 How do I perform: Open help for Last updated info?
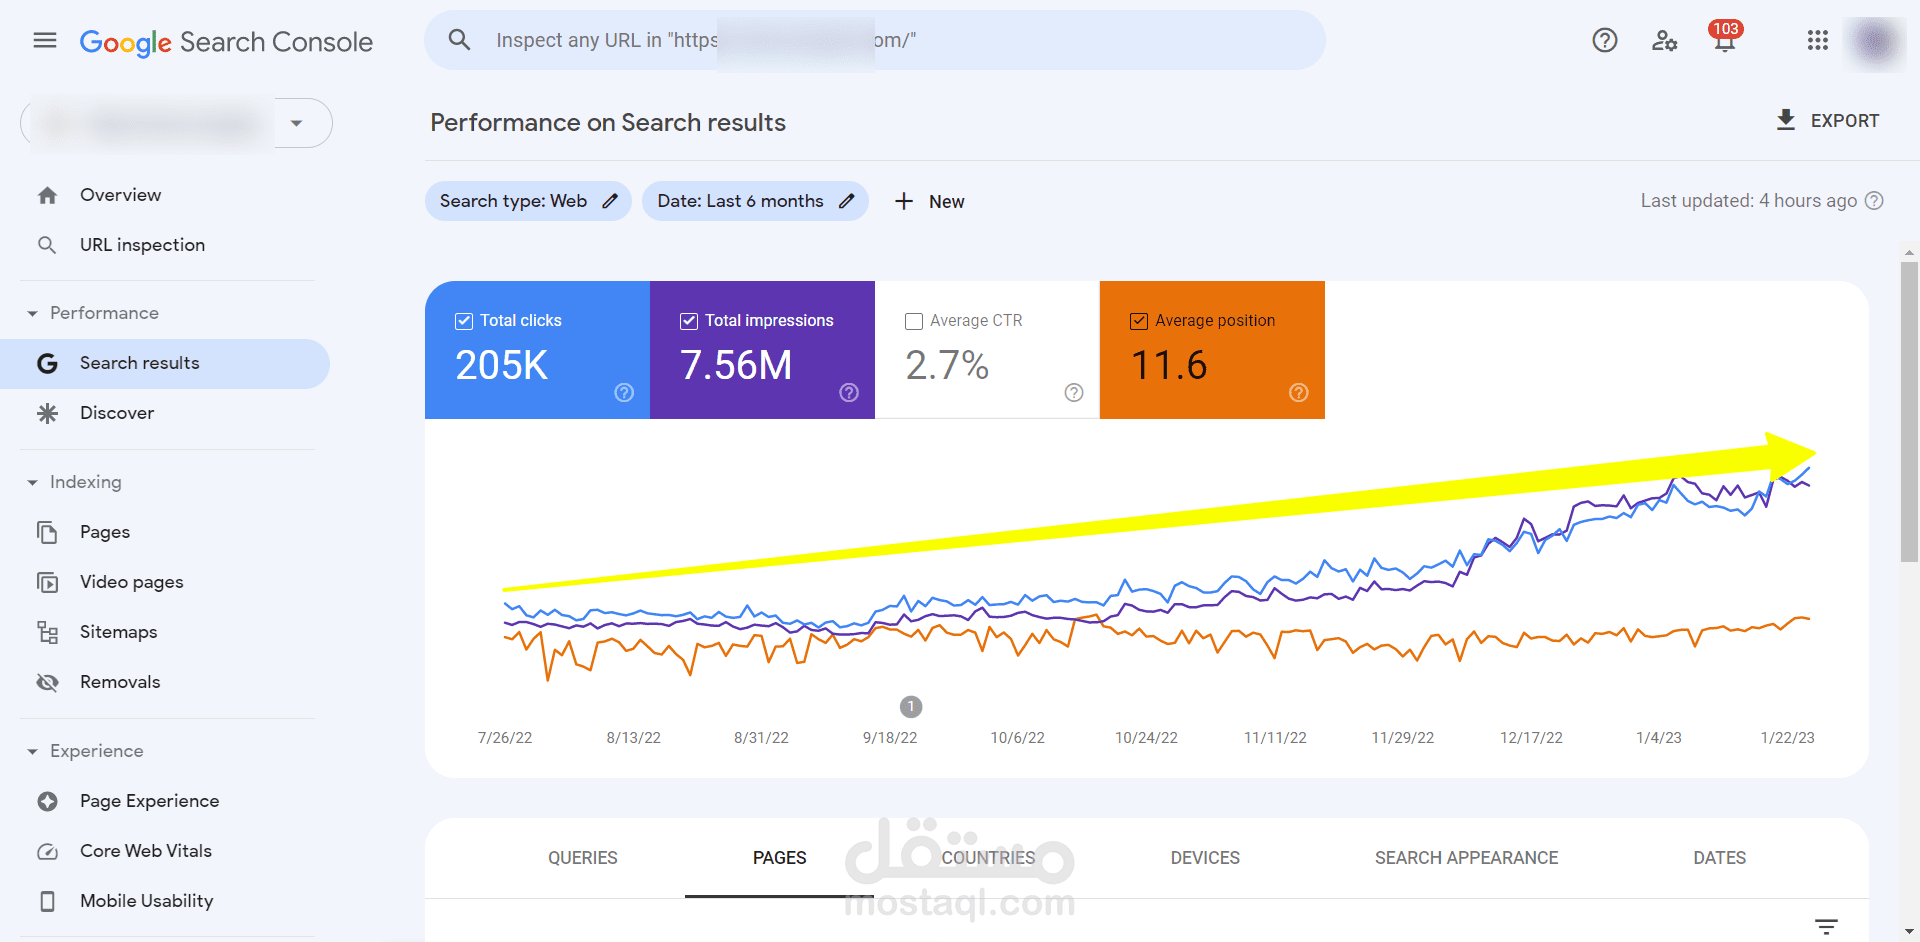(x=1875, y=201)
